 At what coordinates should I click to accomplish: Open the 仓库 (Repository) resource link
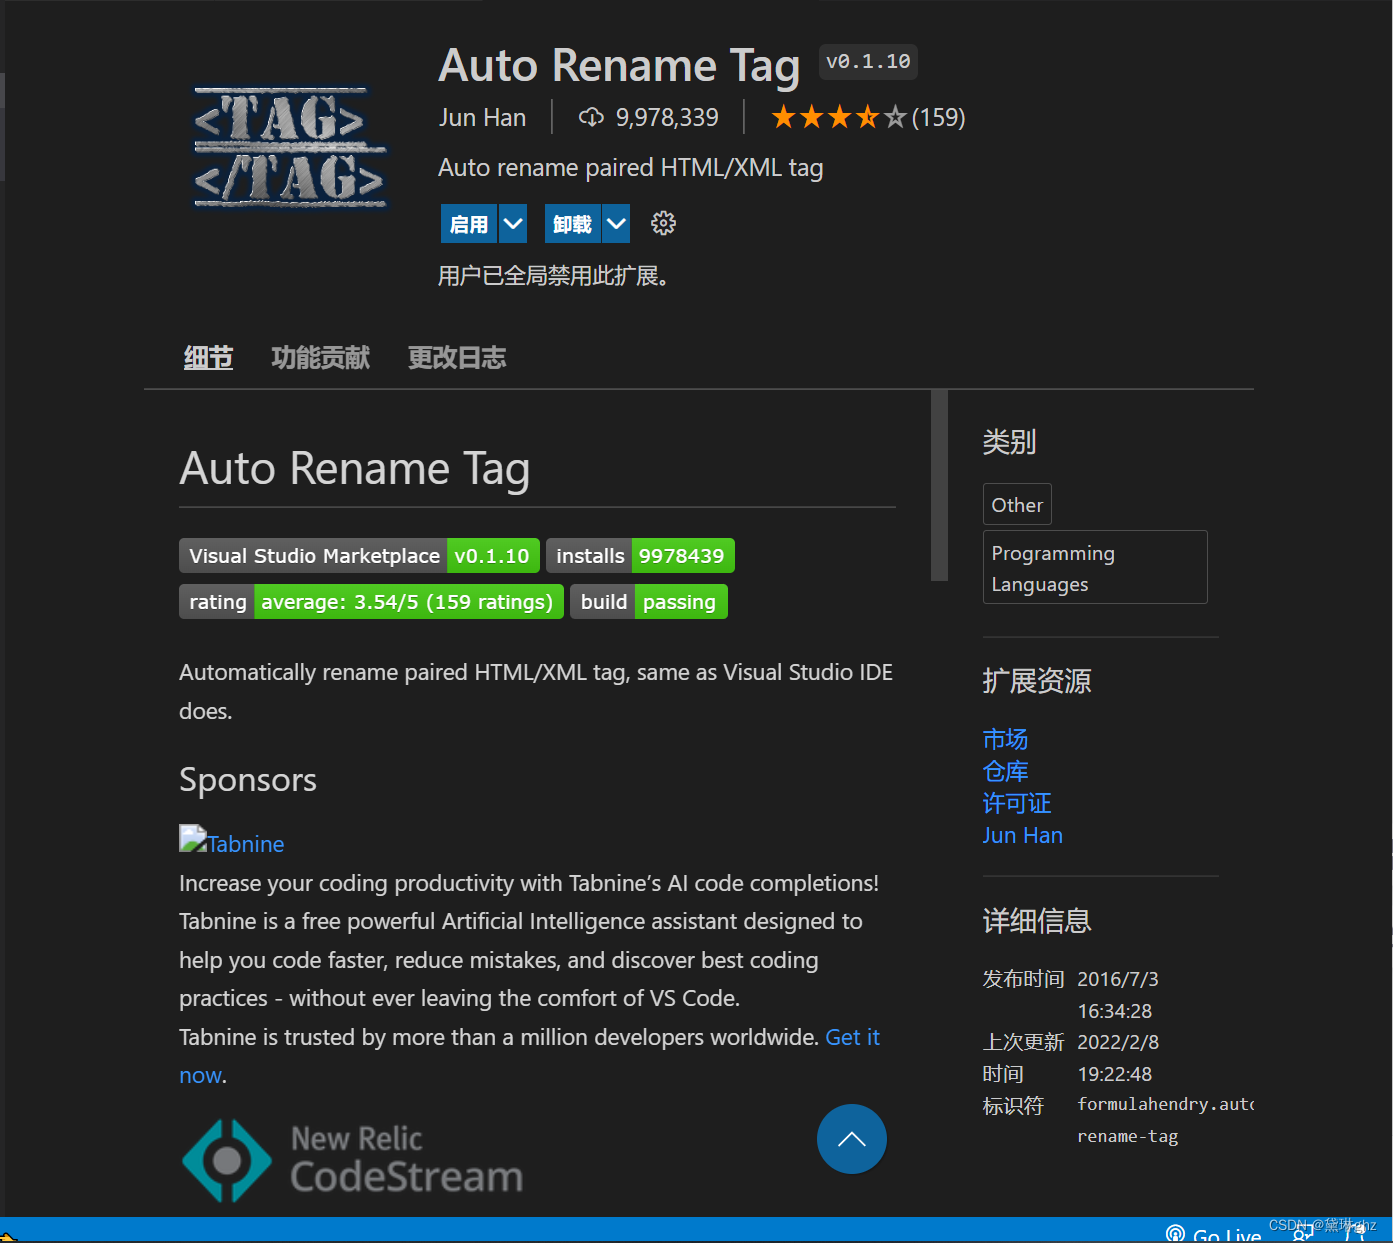(x=1005, y=771)
